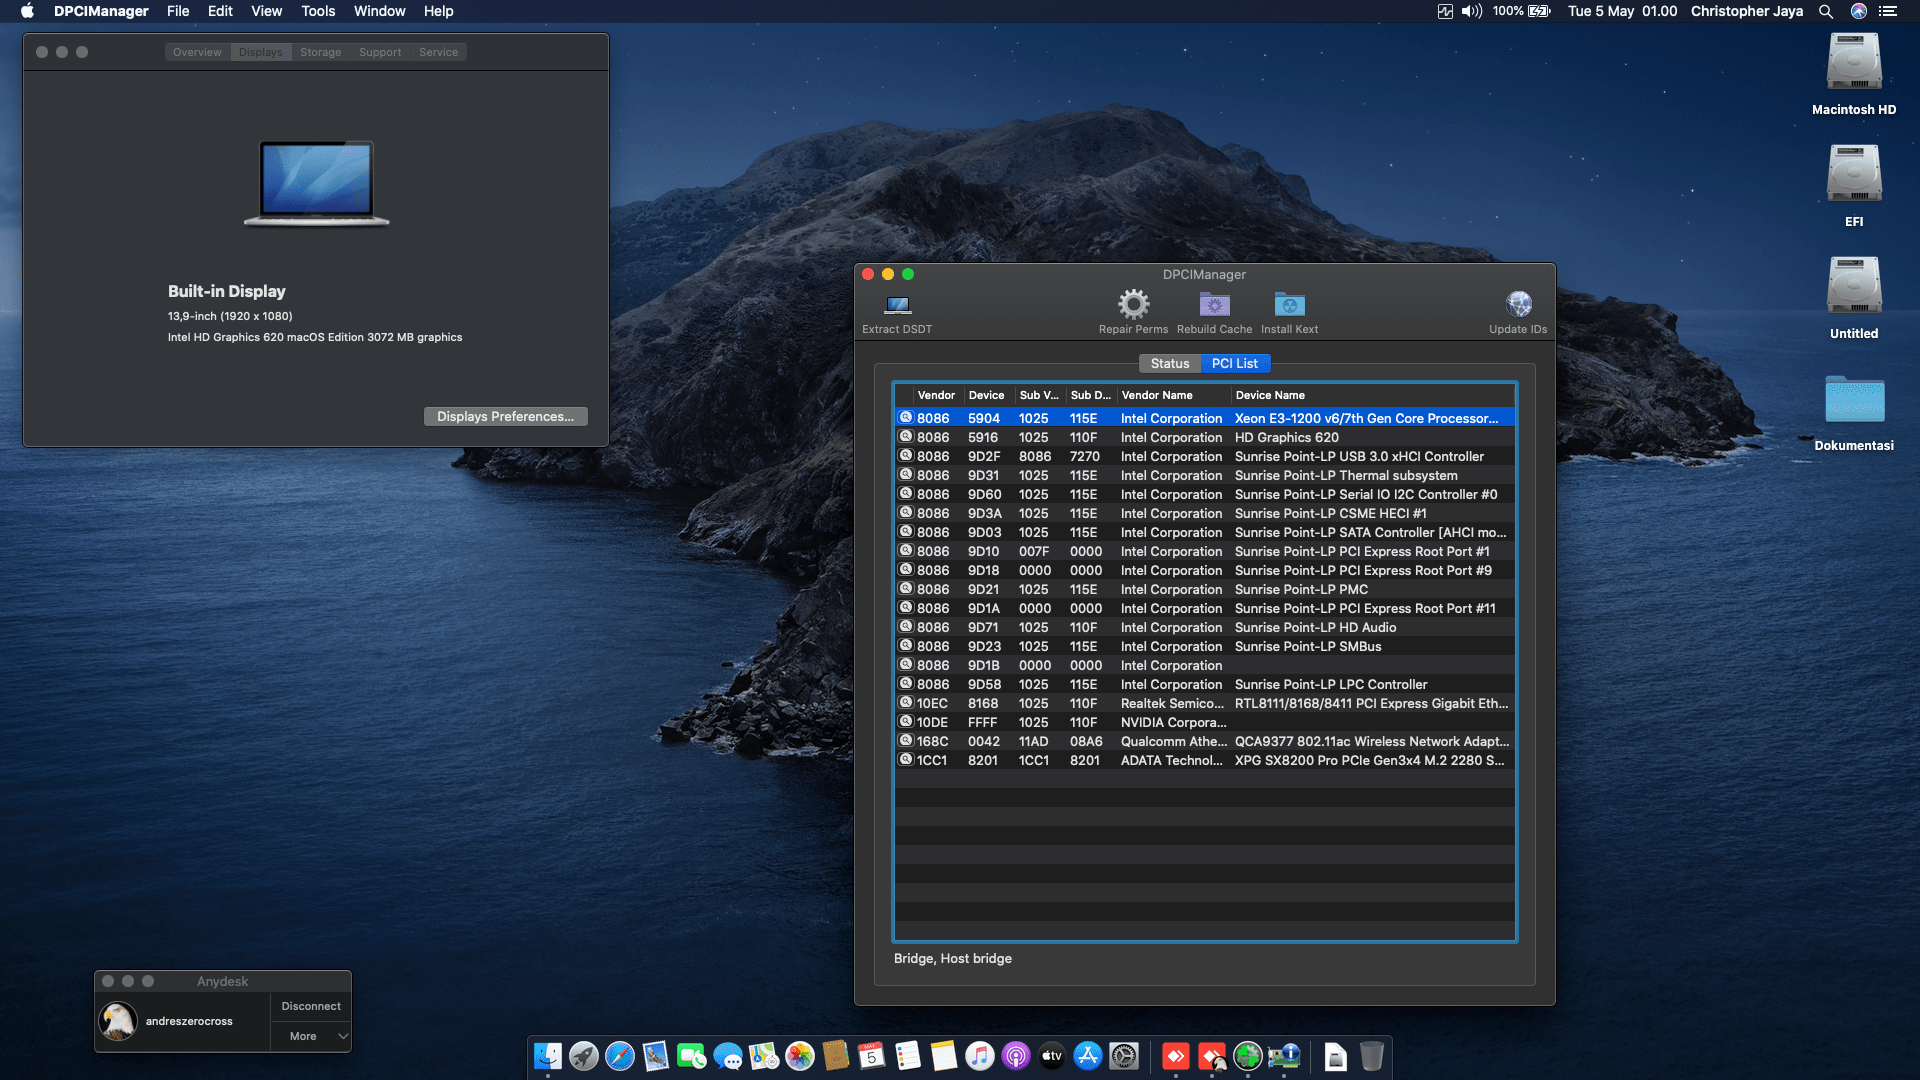
Task: Open Notes from the dock
Action: pos(944,1056)
